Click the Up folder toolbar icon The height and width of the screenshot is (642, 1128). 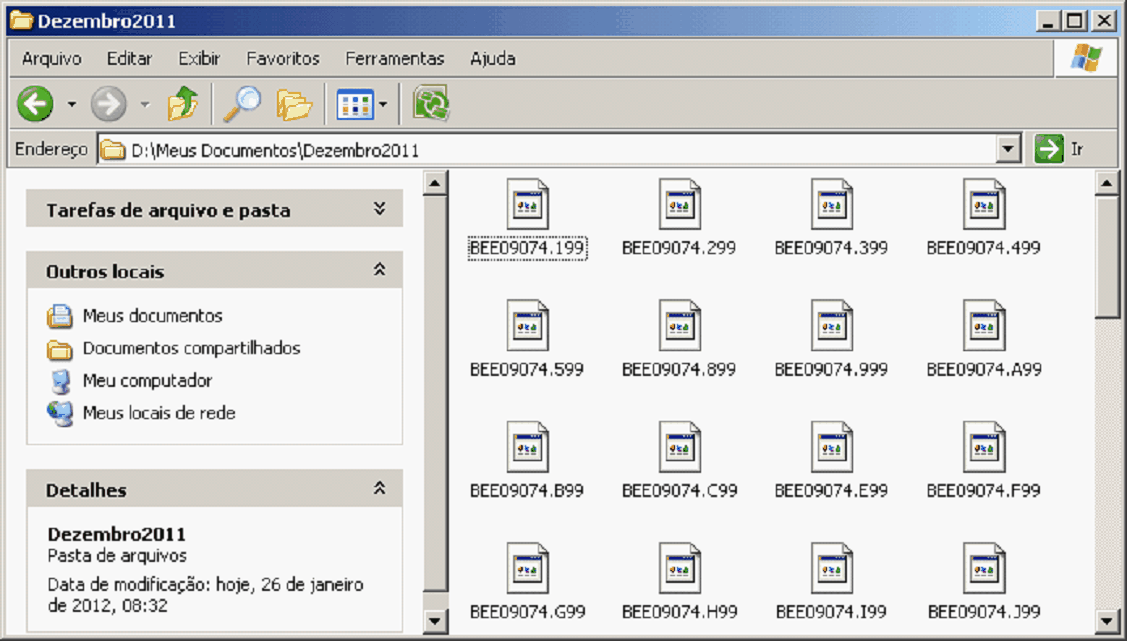(182, 103)
